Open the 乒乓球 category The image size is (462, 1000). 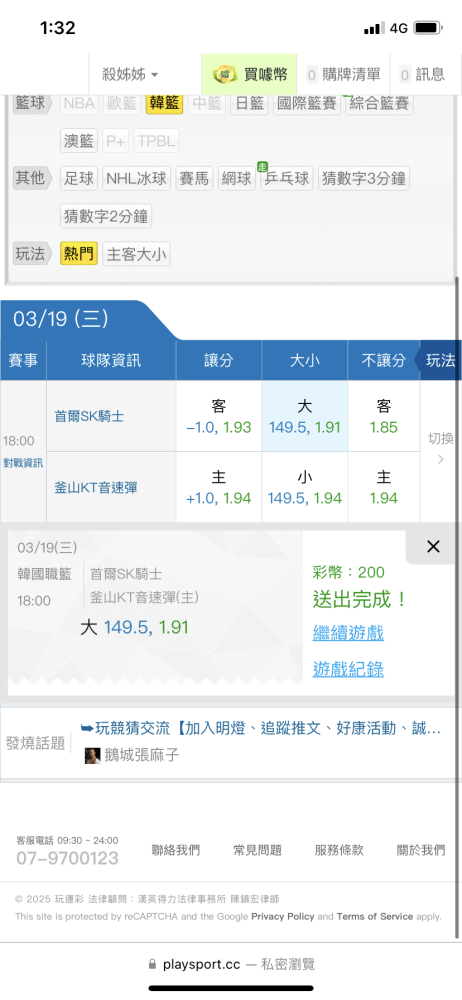(x=287, y=178)
